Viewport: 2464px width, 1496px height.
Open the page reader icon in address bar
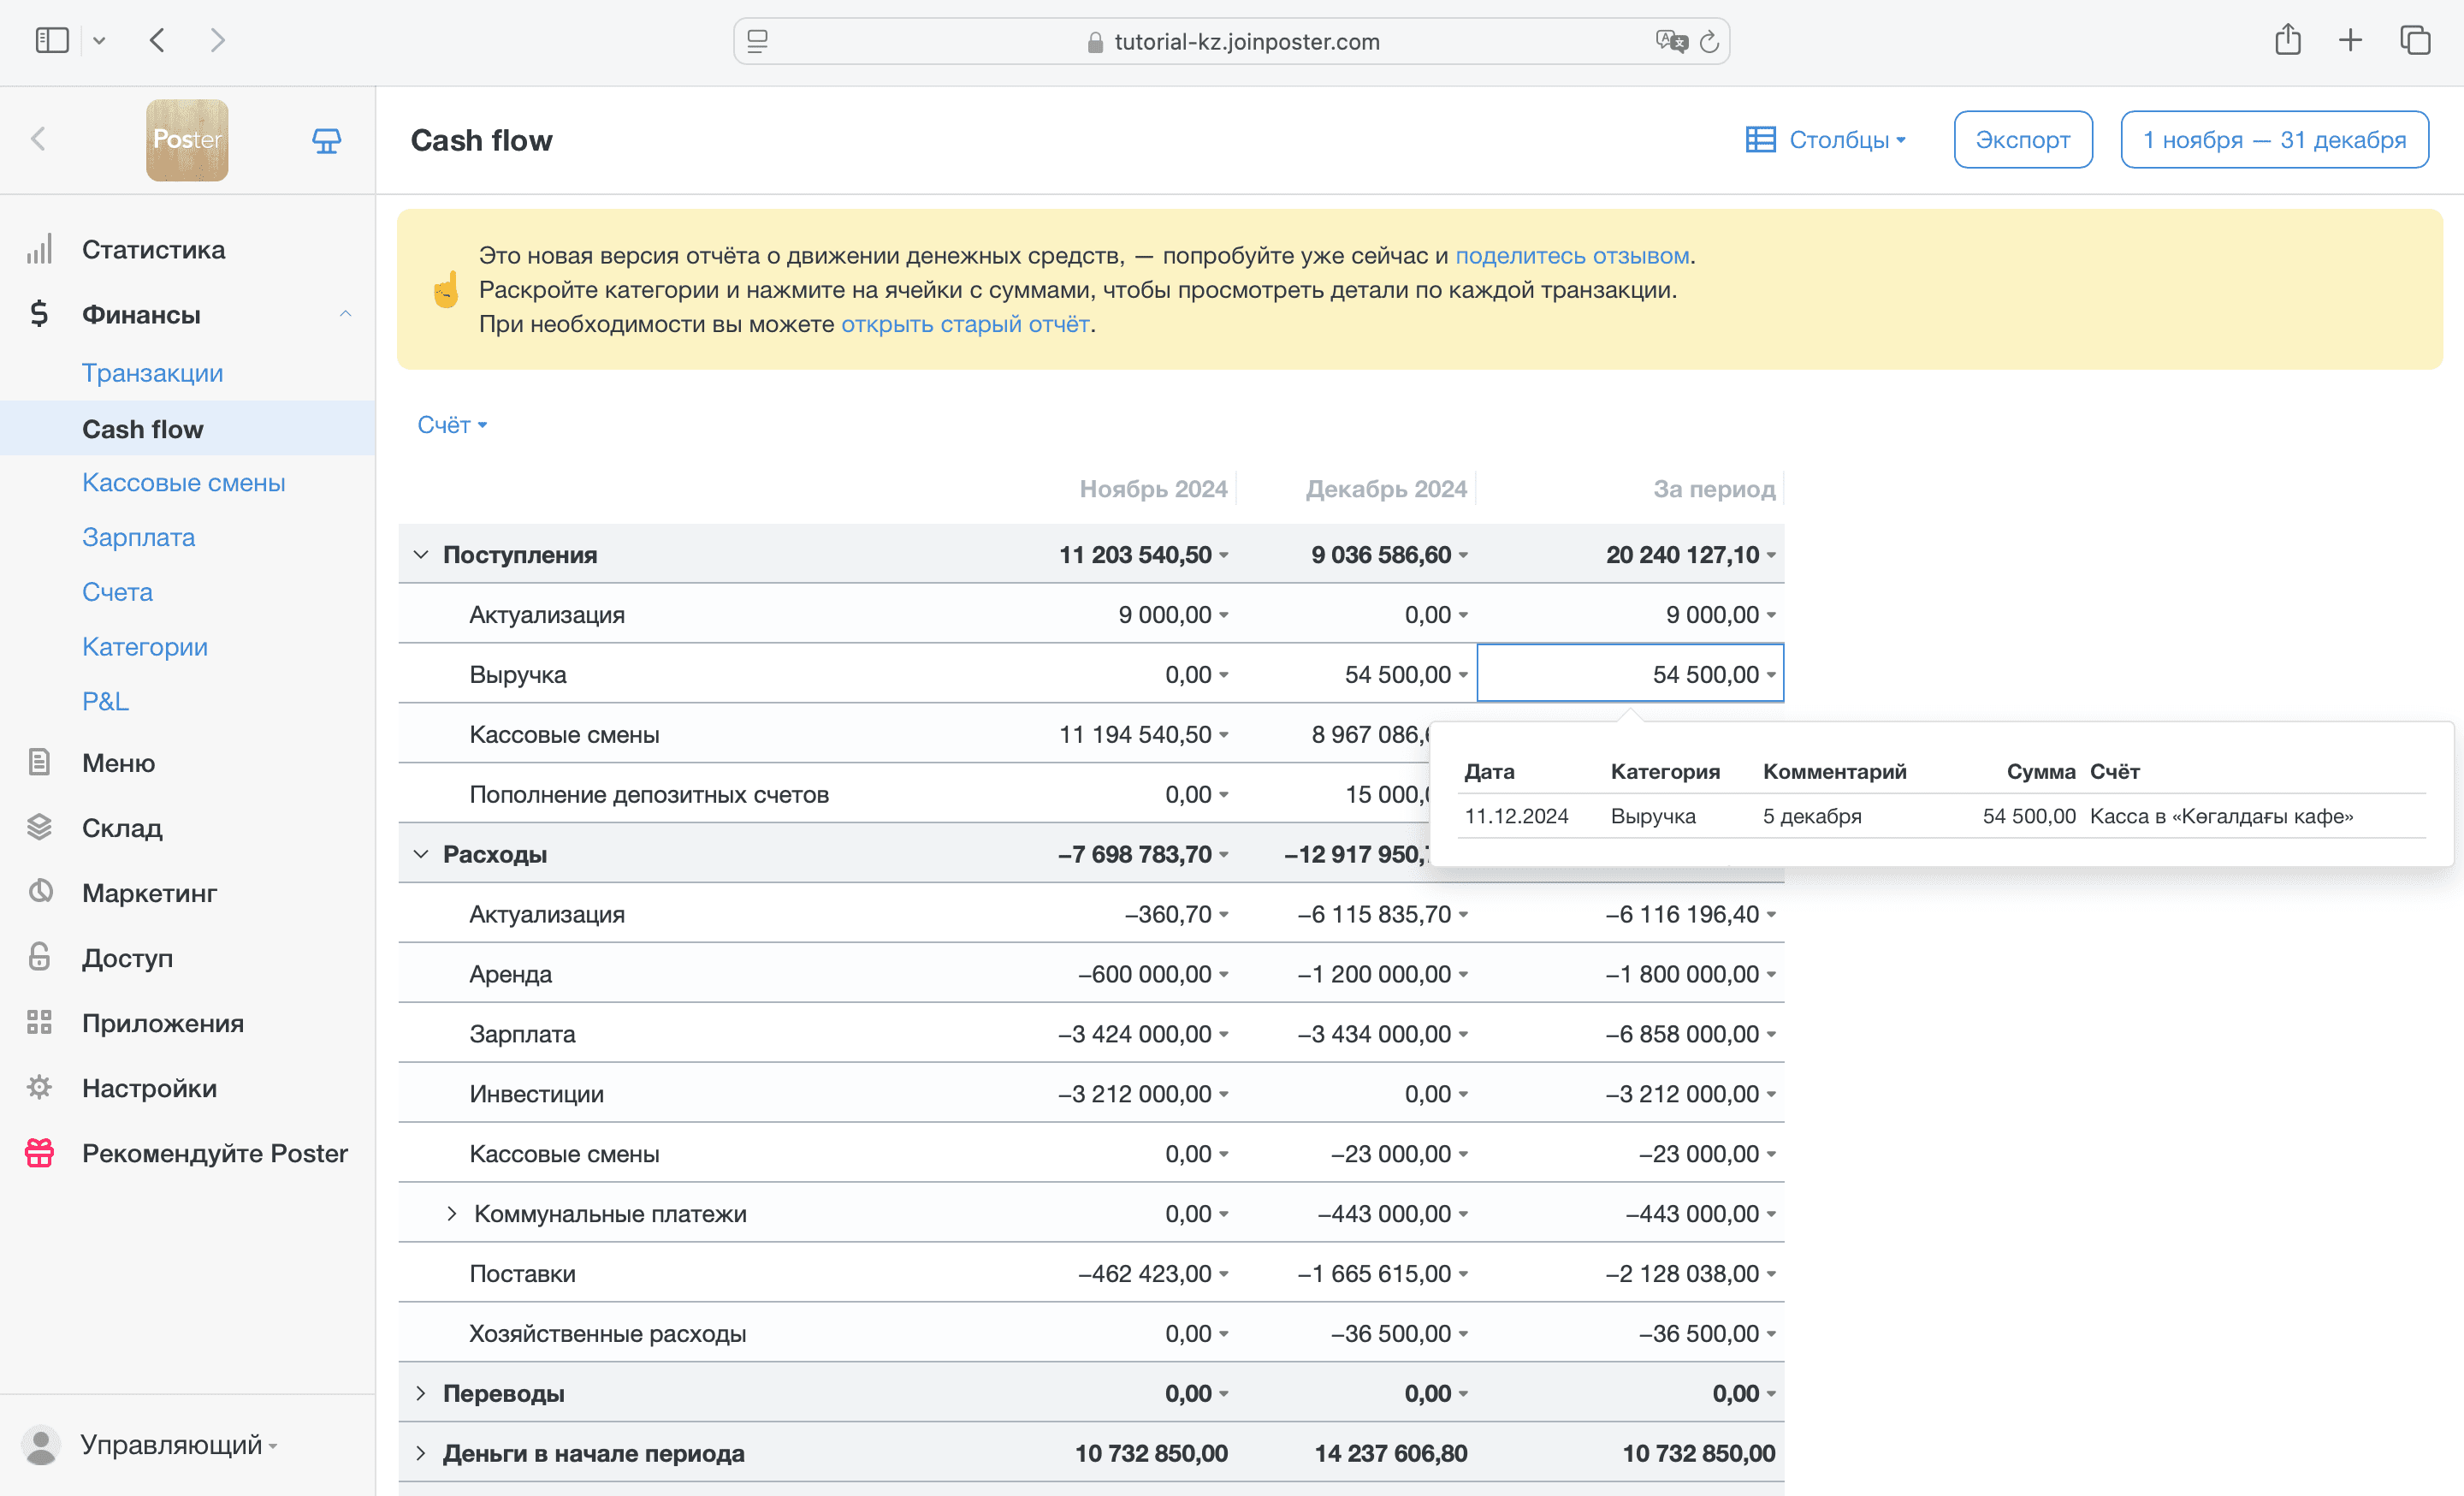pos(758,41)
